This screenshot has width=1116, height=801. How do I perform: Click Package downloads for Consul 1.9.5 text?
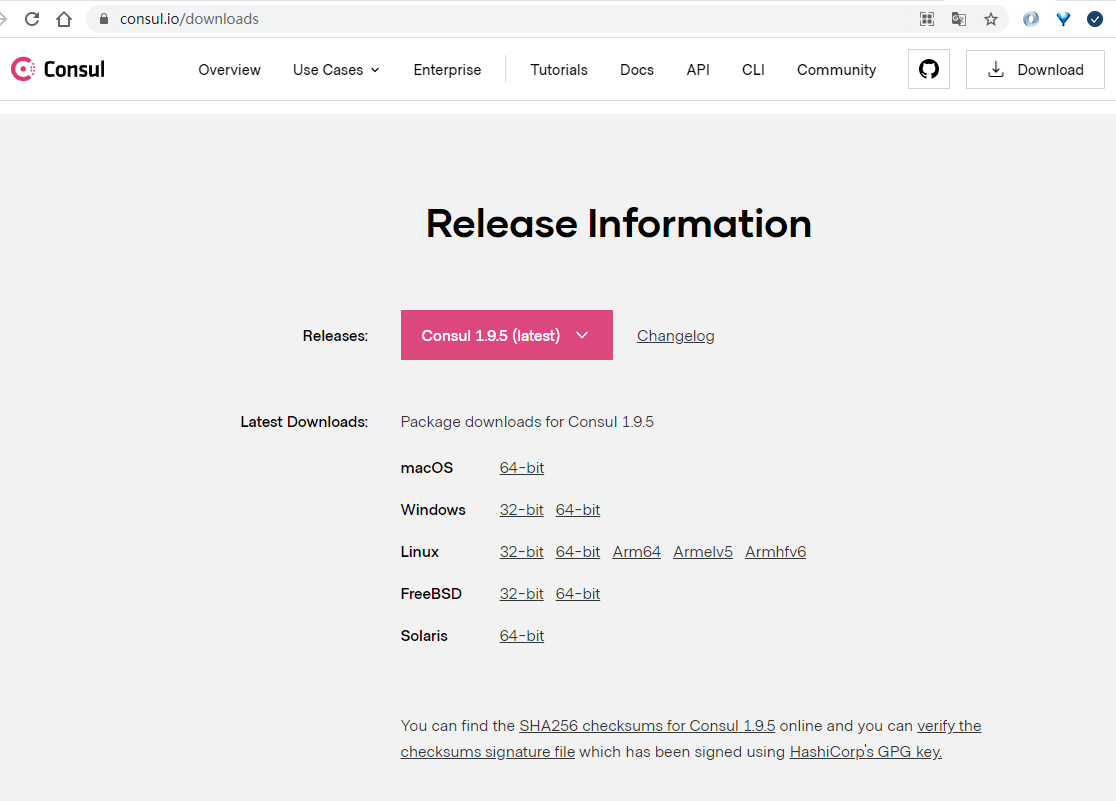tap(527, 422)
